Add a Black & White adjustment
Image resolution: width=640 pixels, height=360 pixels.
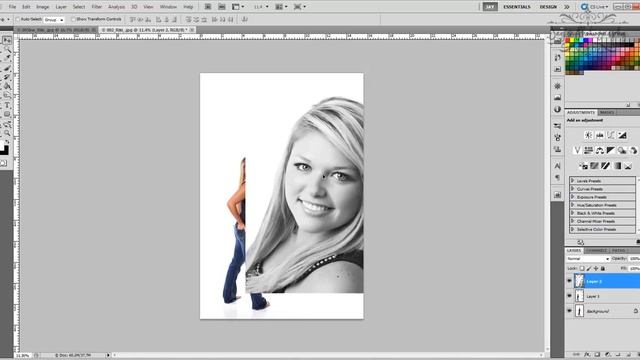(611, 151)
